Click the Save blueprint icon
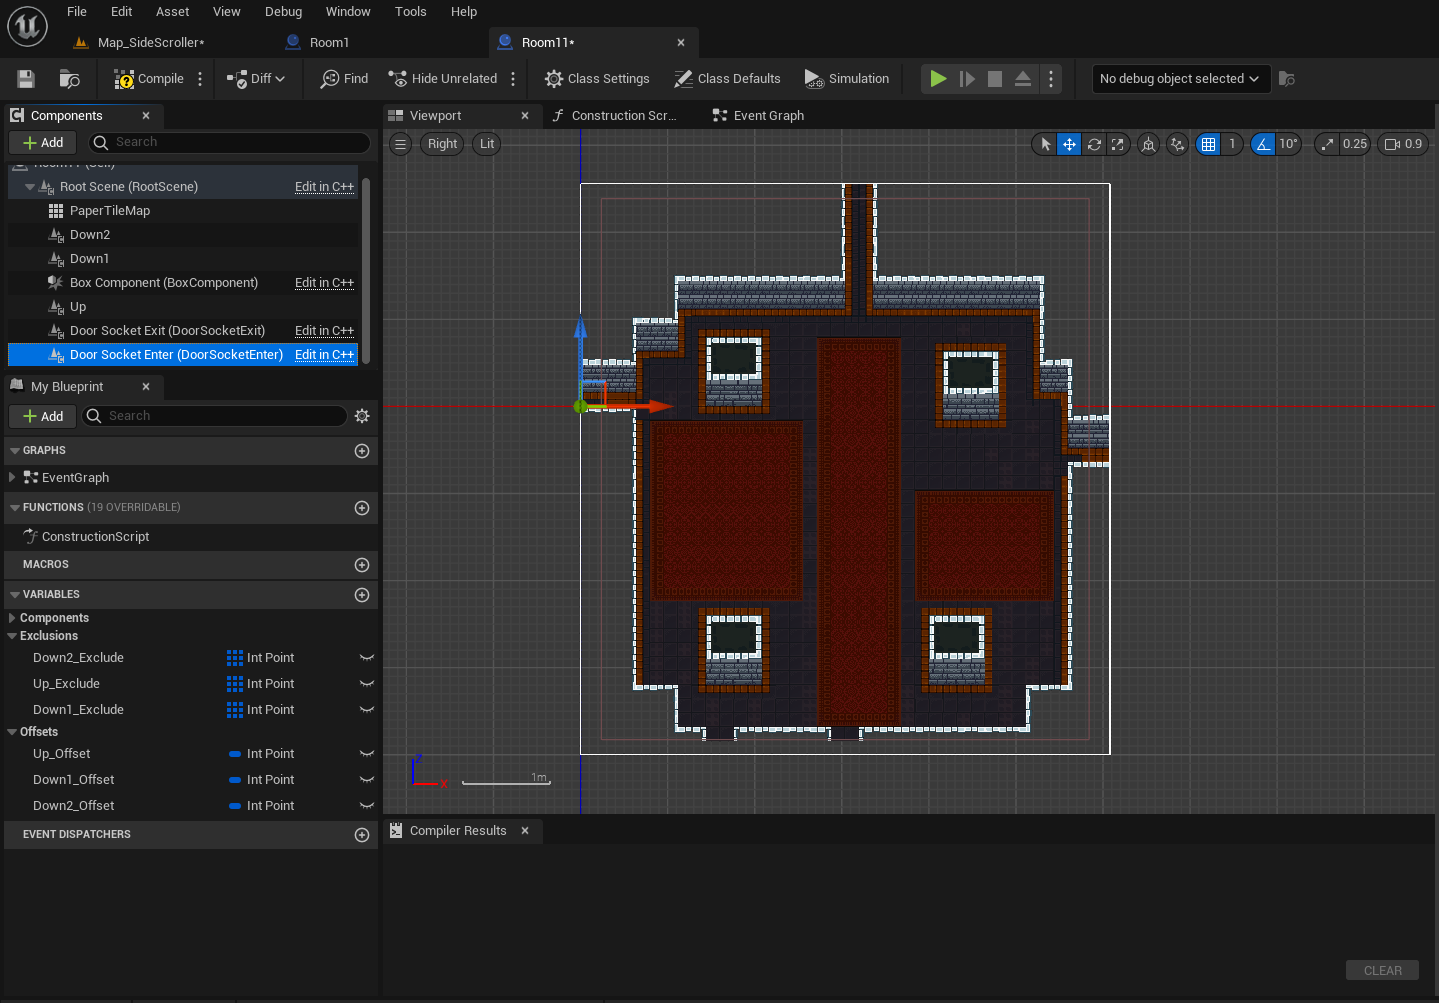The image size is (1439, 1003). click(x=26, y=79)
